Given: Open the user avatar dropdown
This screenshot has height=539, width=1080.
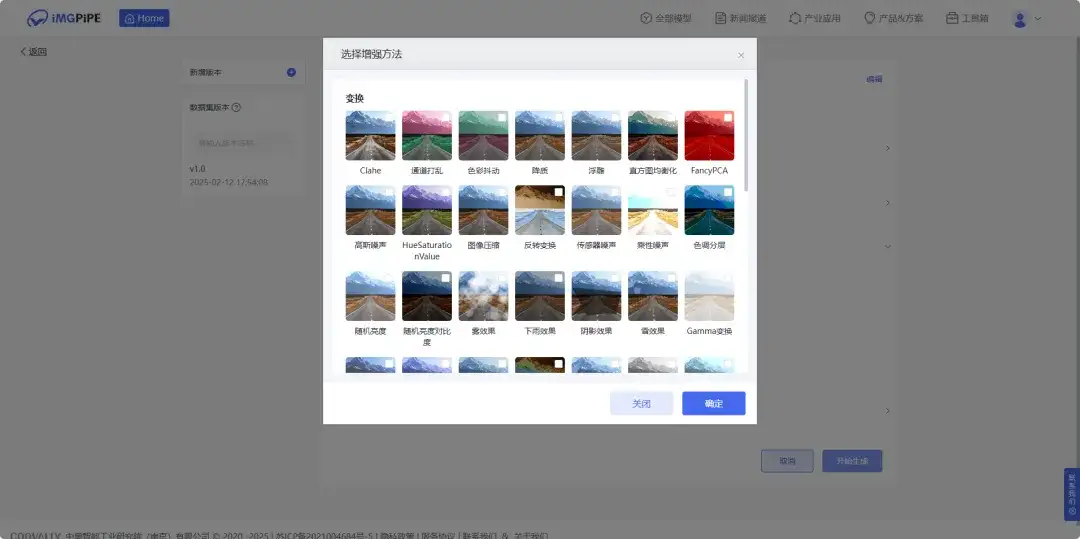Looking at the screenshot, I should click(x=1026, y=18).
